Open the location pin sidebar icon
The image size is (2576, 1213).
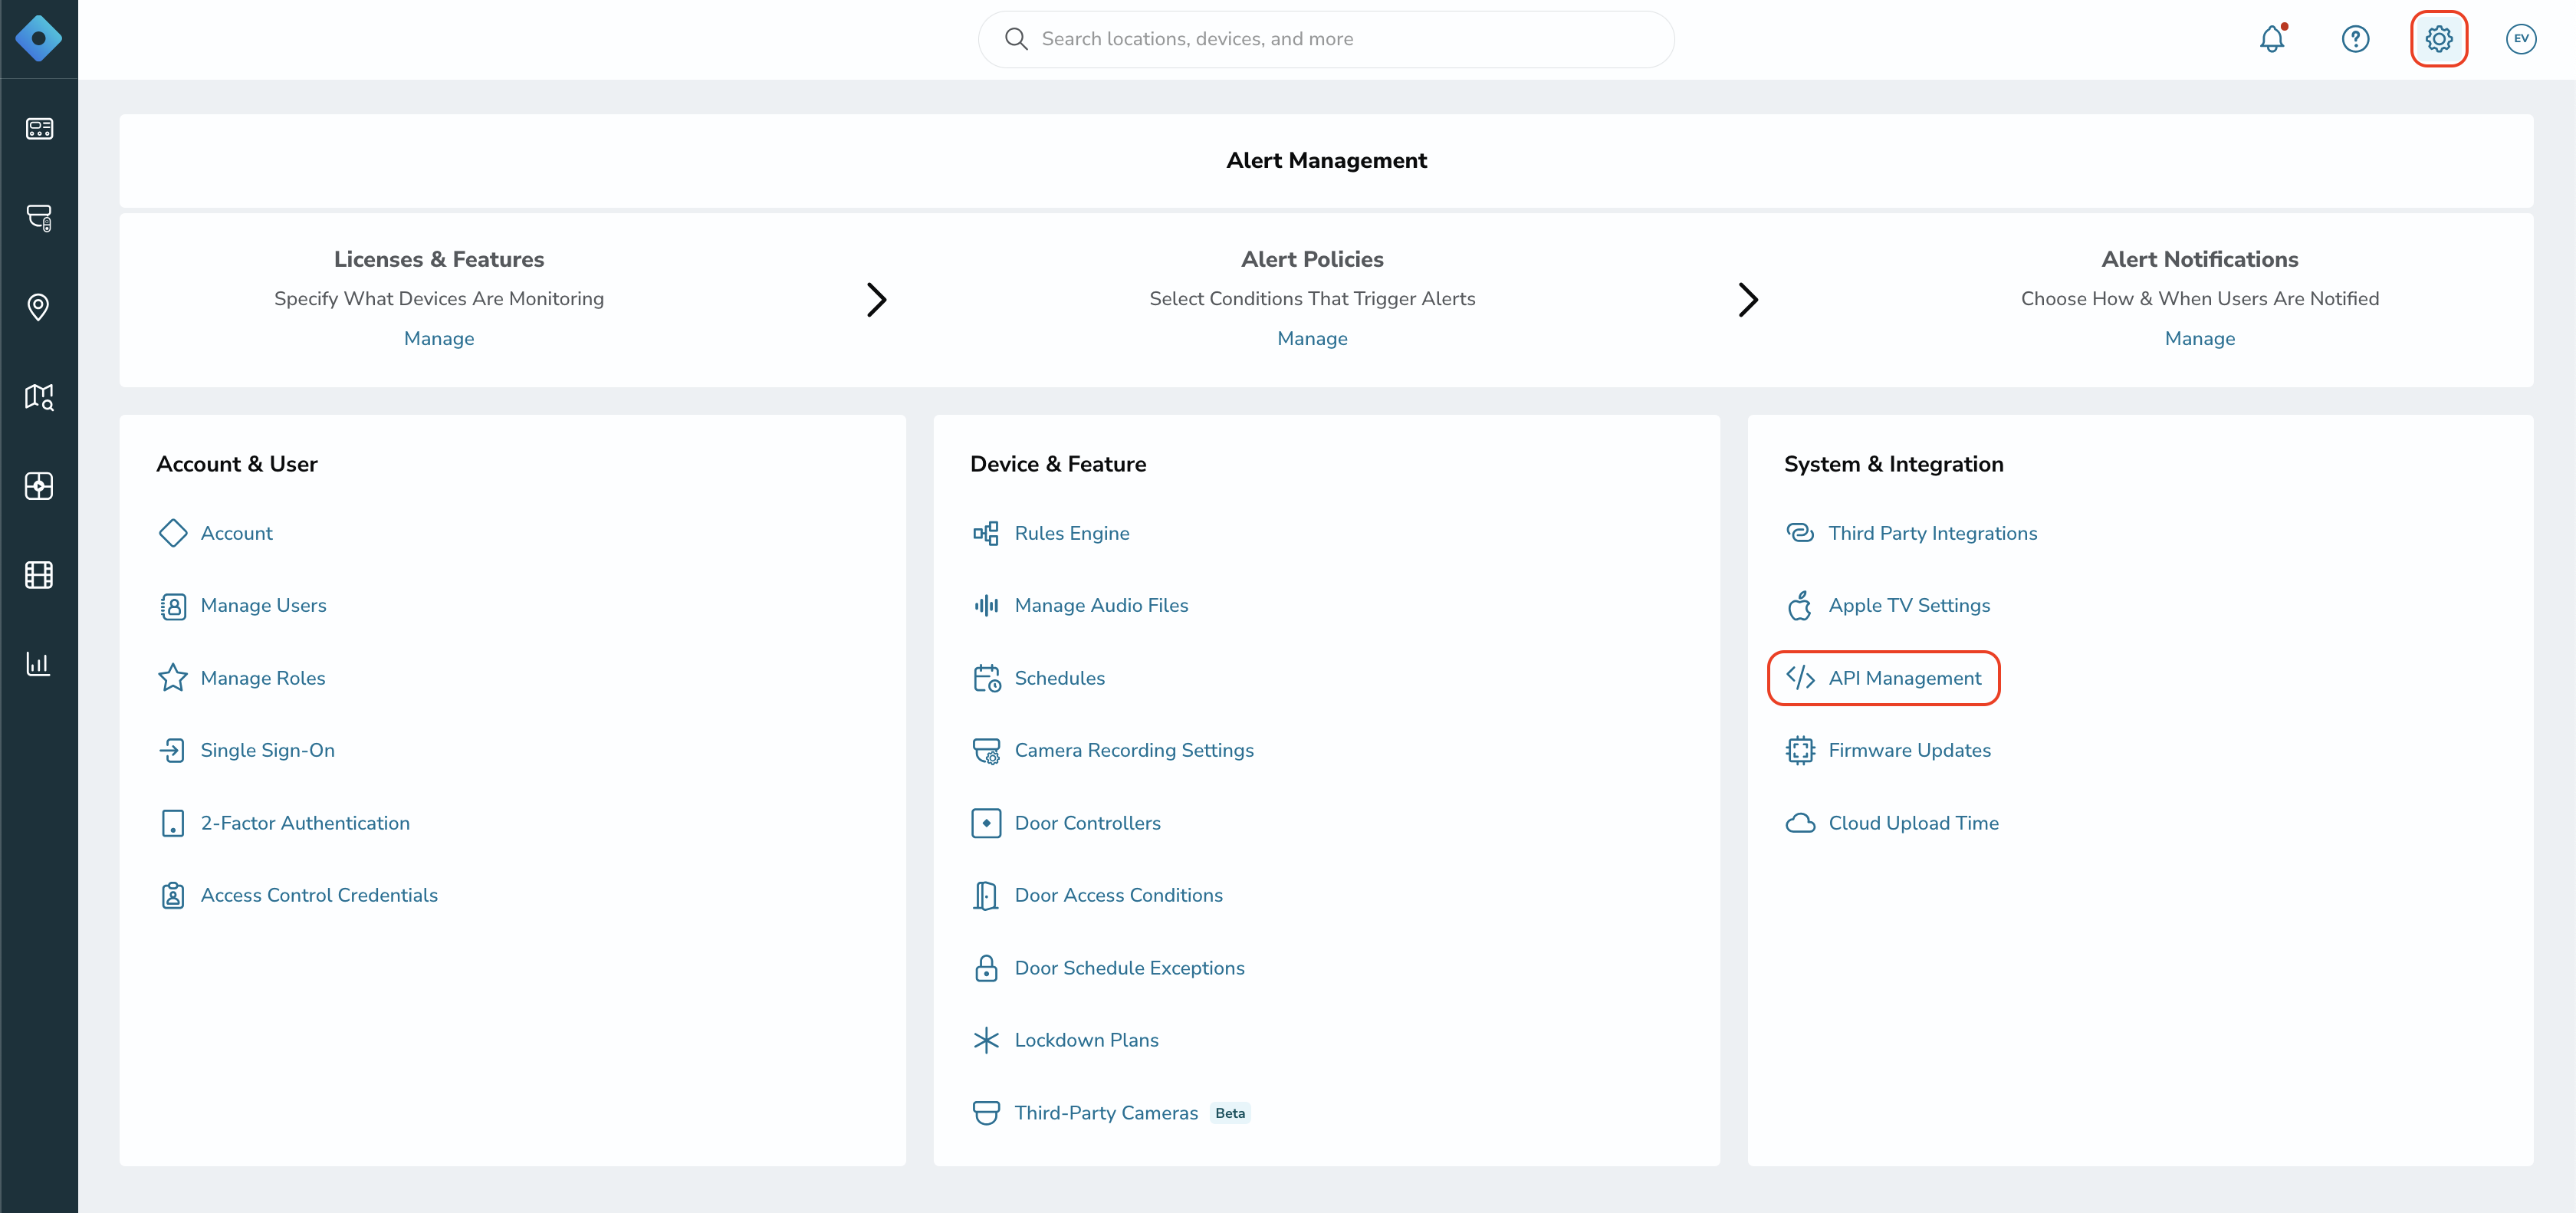point(39,306)
